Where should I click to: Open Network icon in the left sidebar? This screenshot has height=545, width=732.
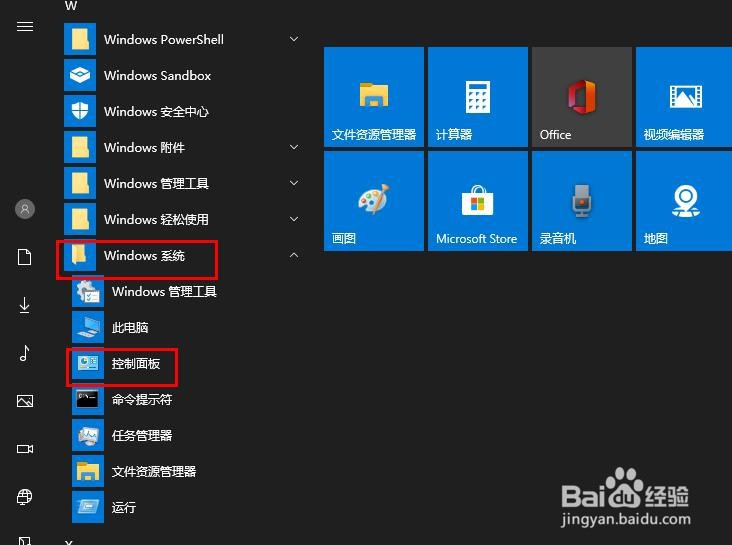(x=24, y=496)
